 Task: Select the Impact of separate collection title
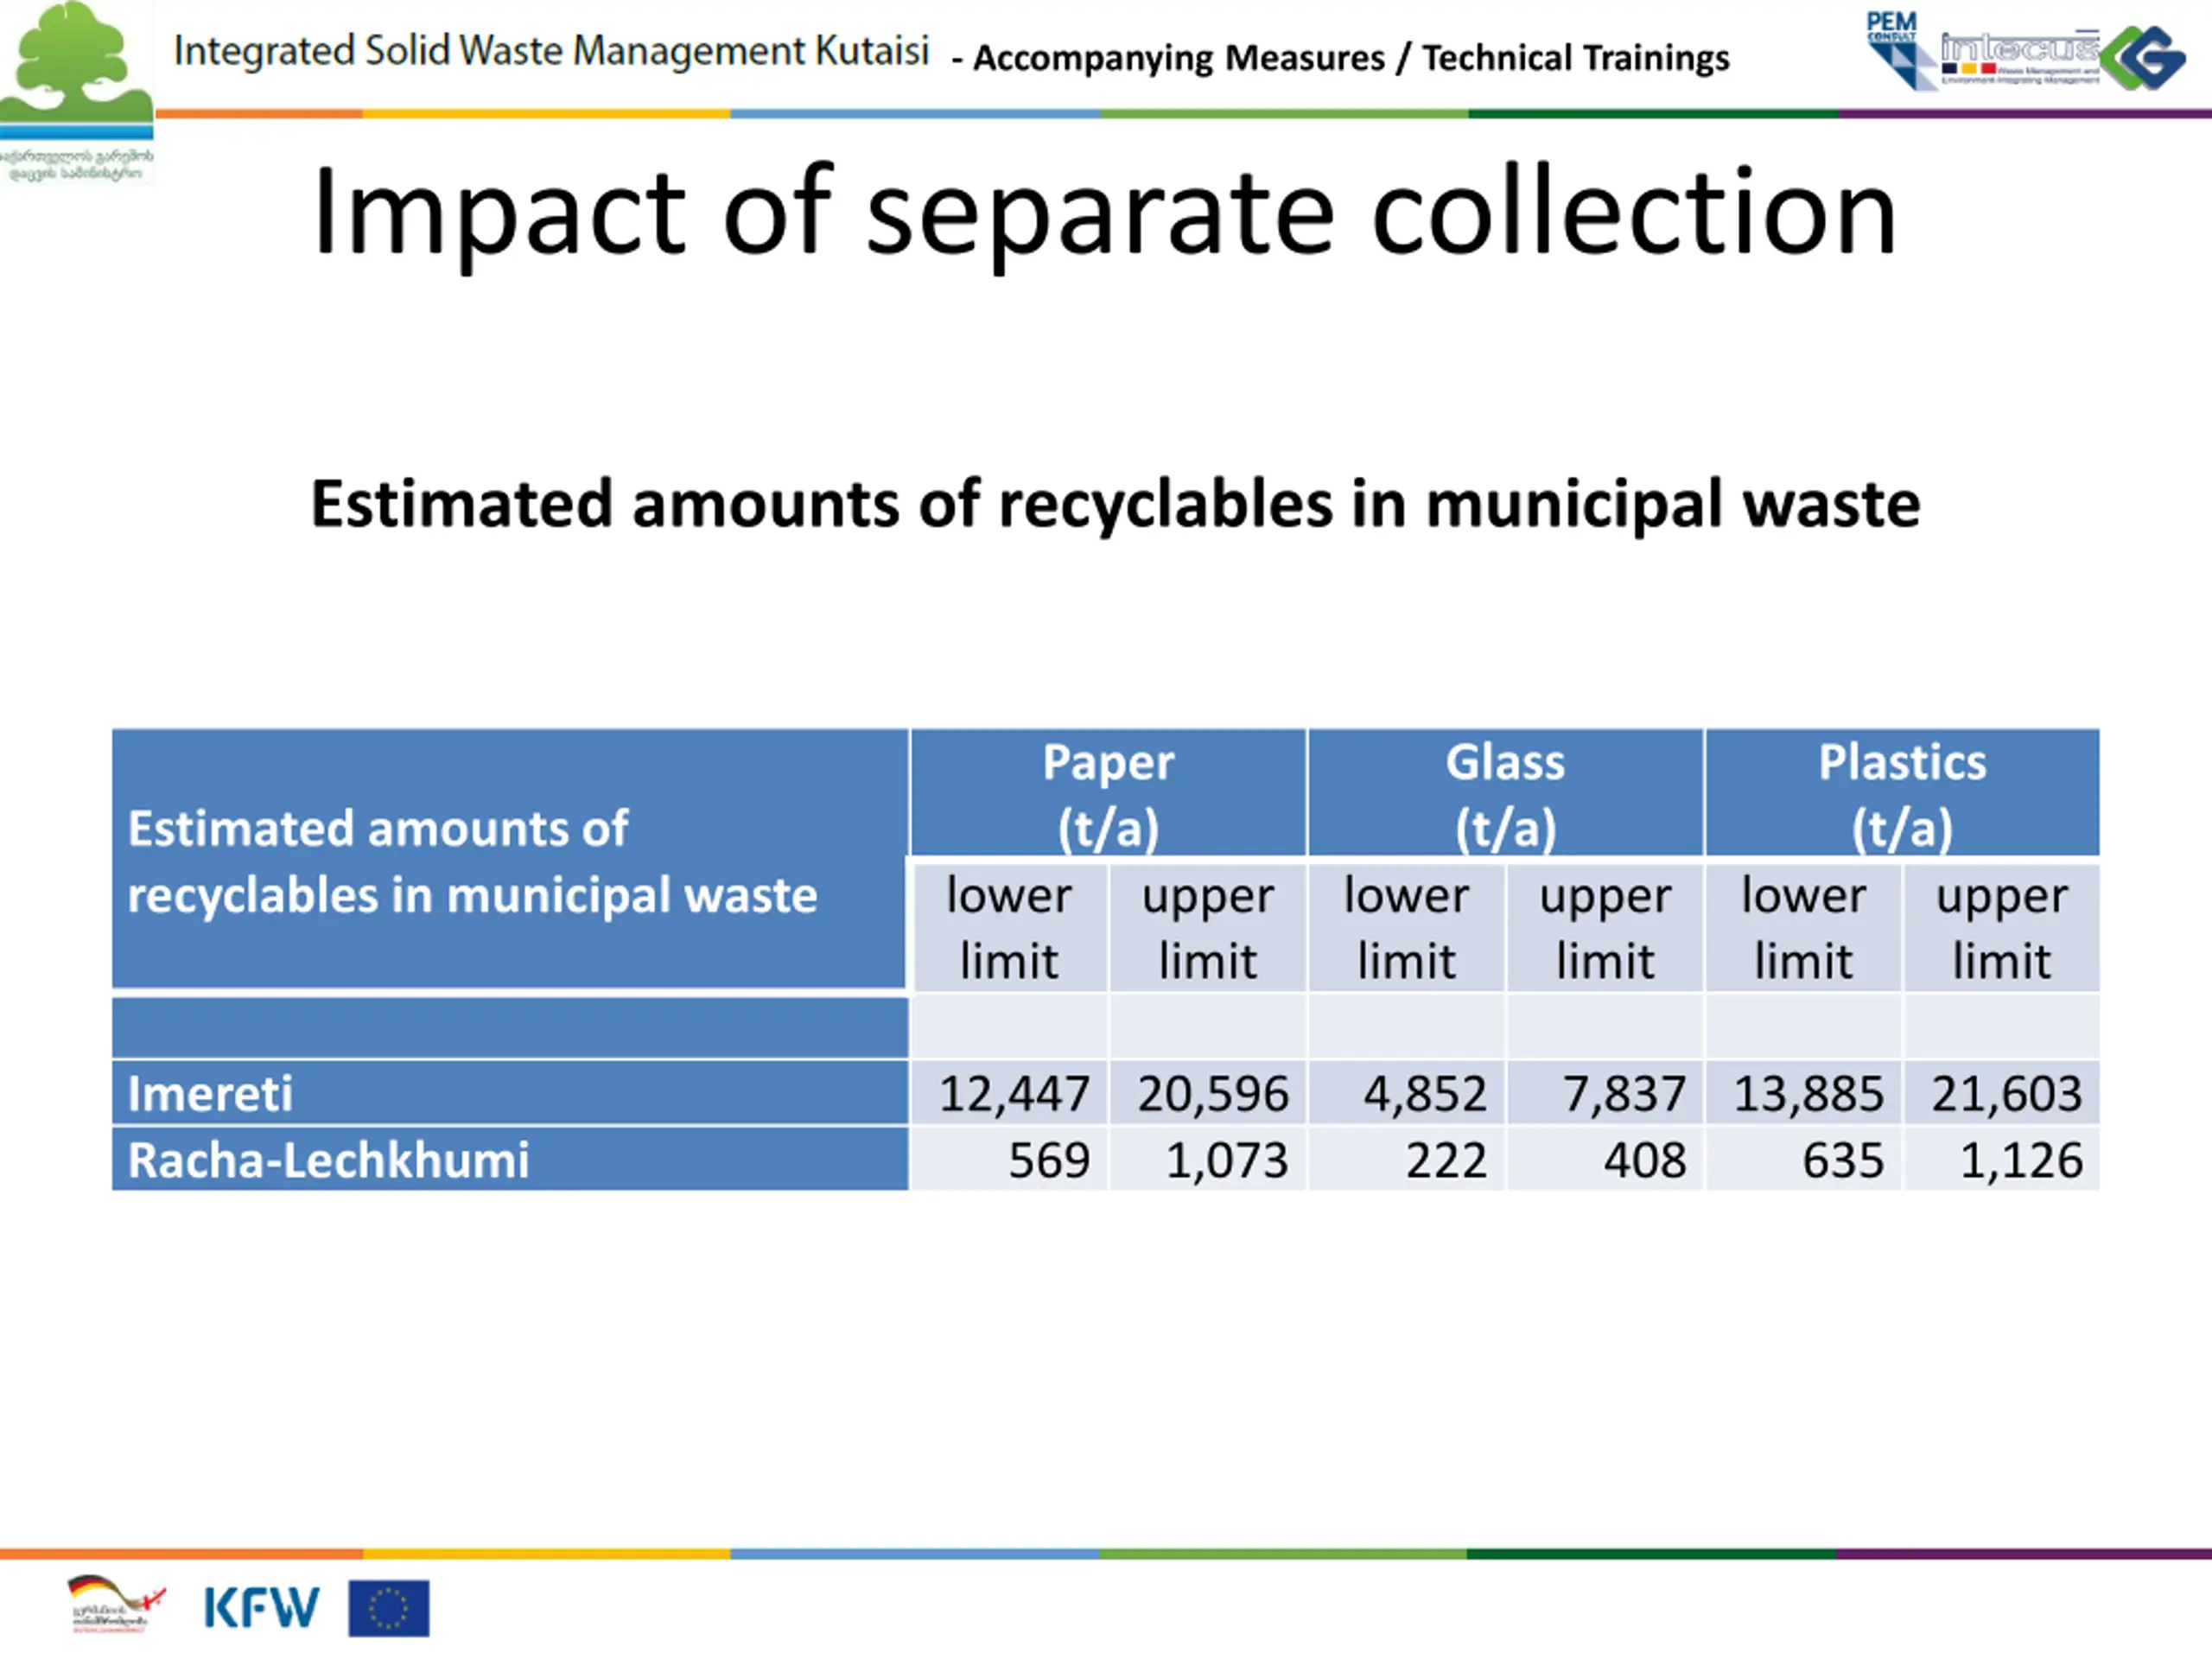coord(1104,212)
